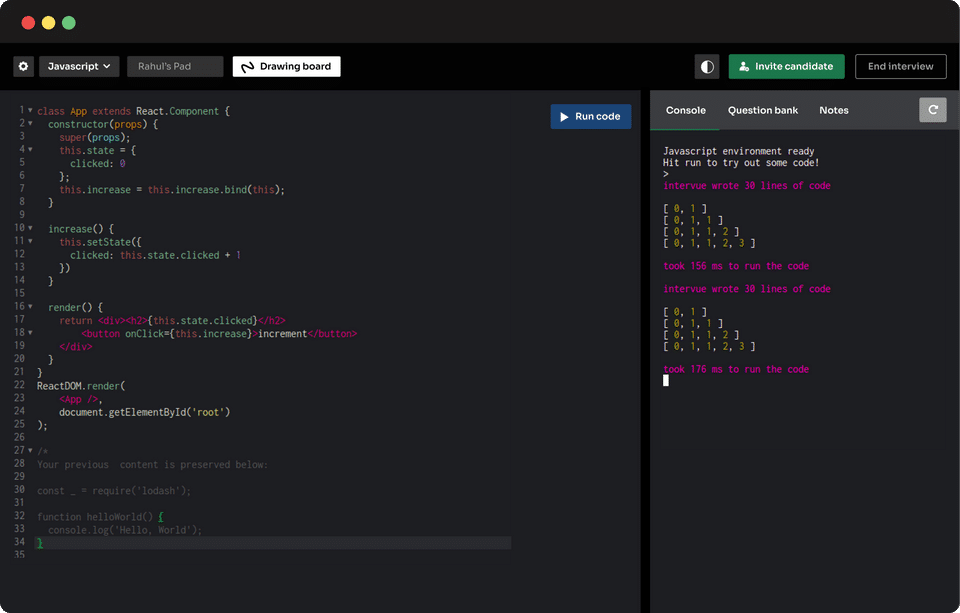Click the console cursor input line

(666, 381)
